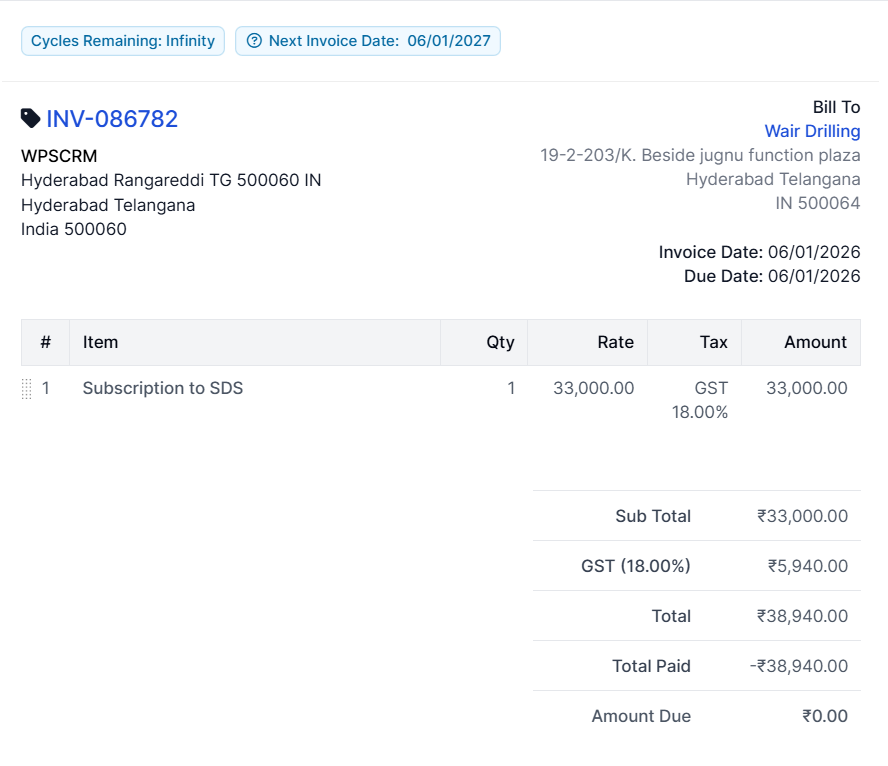The height and width of the screenshot is (766, 888).
Task: Click the Total Paid value -₹38,940.00
Action: click(798, 666)
